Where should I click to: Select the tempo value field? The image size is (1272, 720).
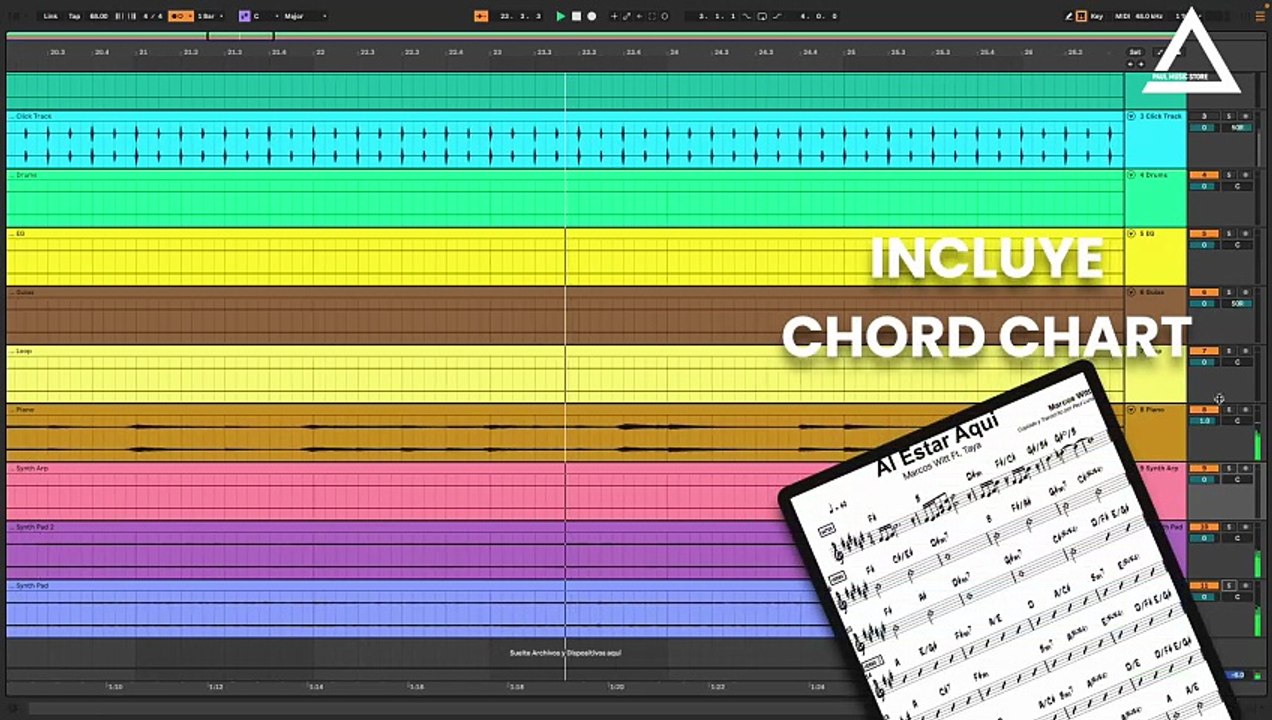pos(99,16)
